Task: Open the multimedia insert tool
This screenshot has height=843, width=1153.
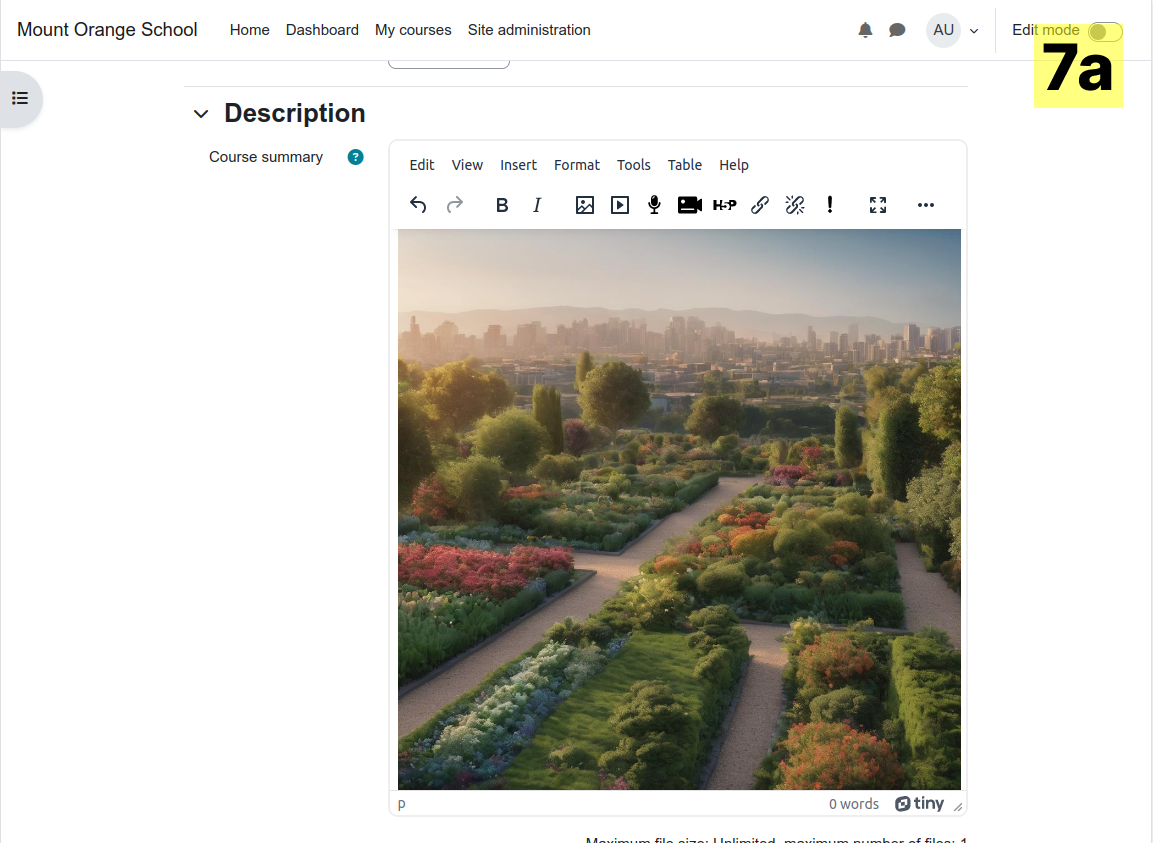Action: (620, 205)
